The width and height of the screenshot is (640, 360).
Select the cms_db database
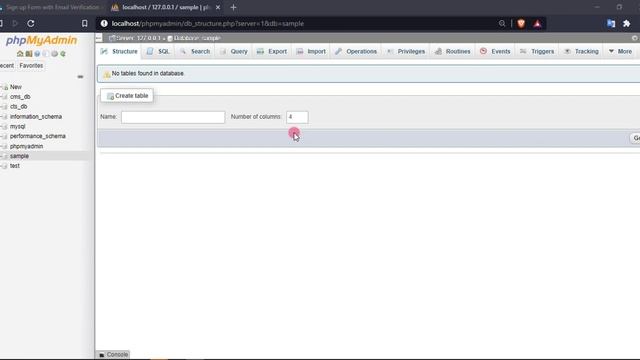click(20, 97)
